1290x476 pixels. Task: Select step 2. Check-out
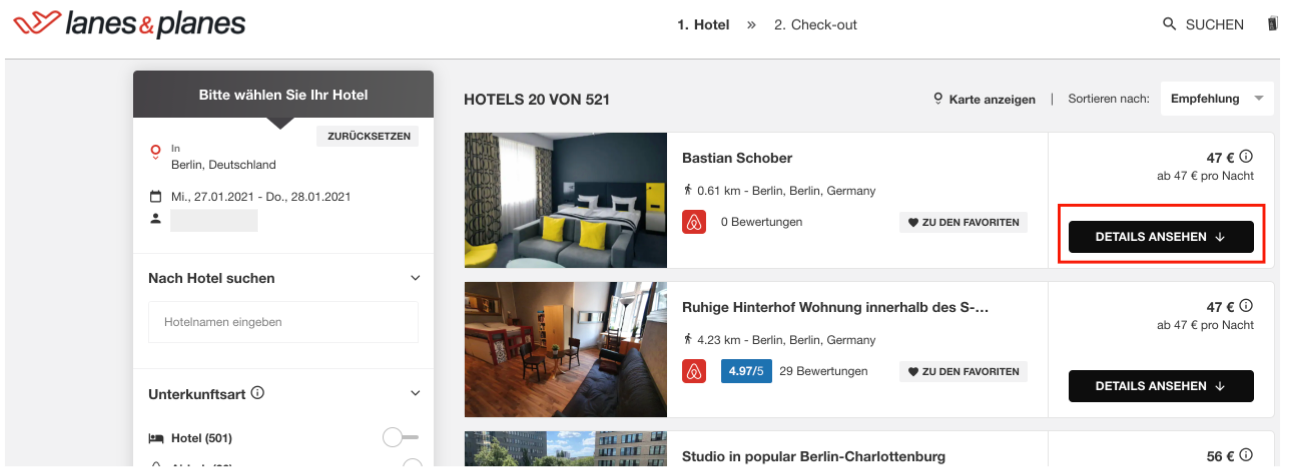click(x=815, y=25)
